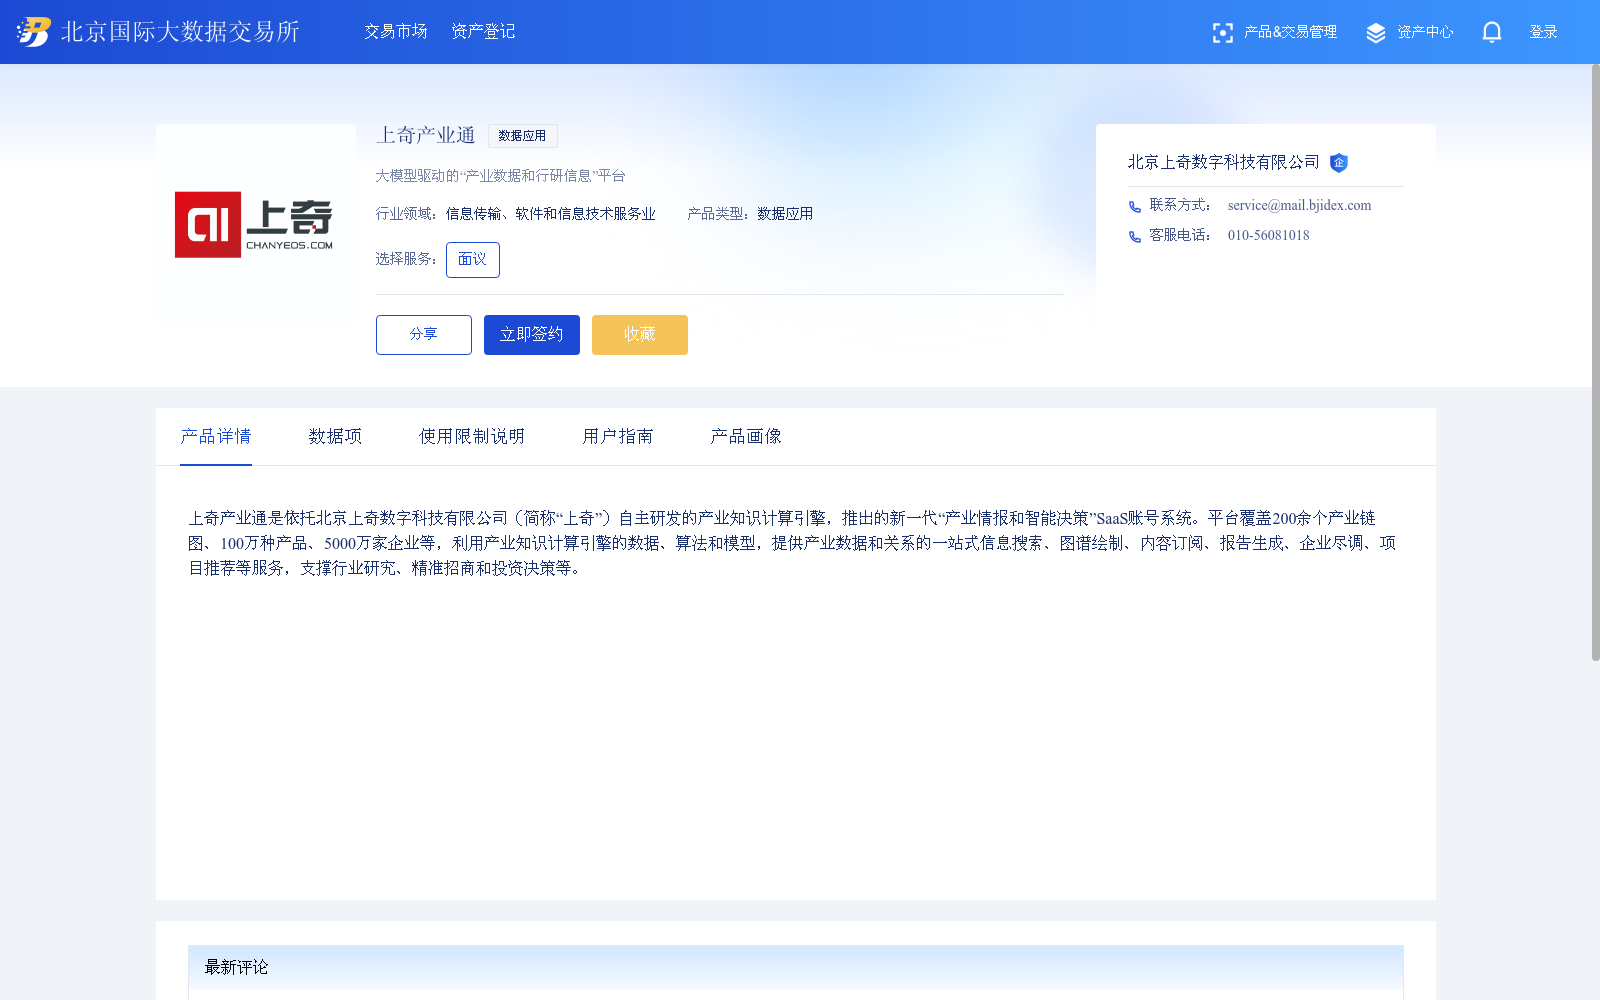Click the 数据应用 tag next to product name
Screen dimensions: 1600x1000
(522, 136)
